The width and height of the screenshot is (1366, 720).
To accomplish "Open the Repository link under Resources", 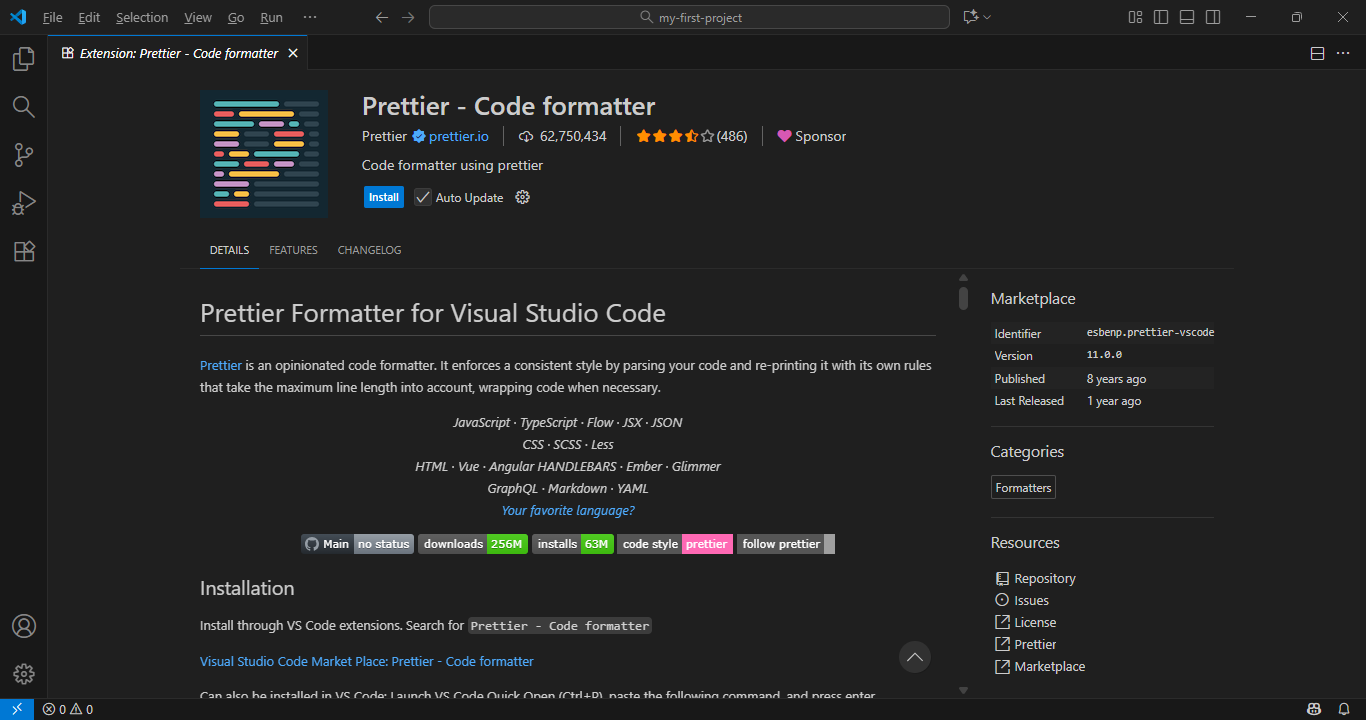I will [x=1045, y=578].
